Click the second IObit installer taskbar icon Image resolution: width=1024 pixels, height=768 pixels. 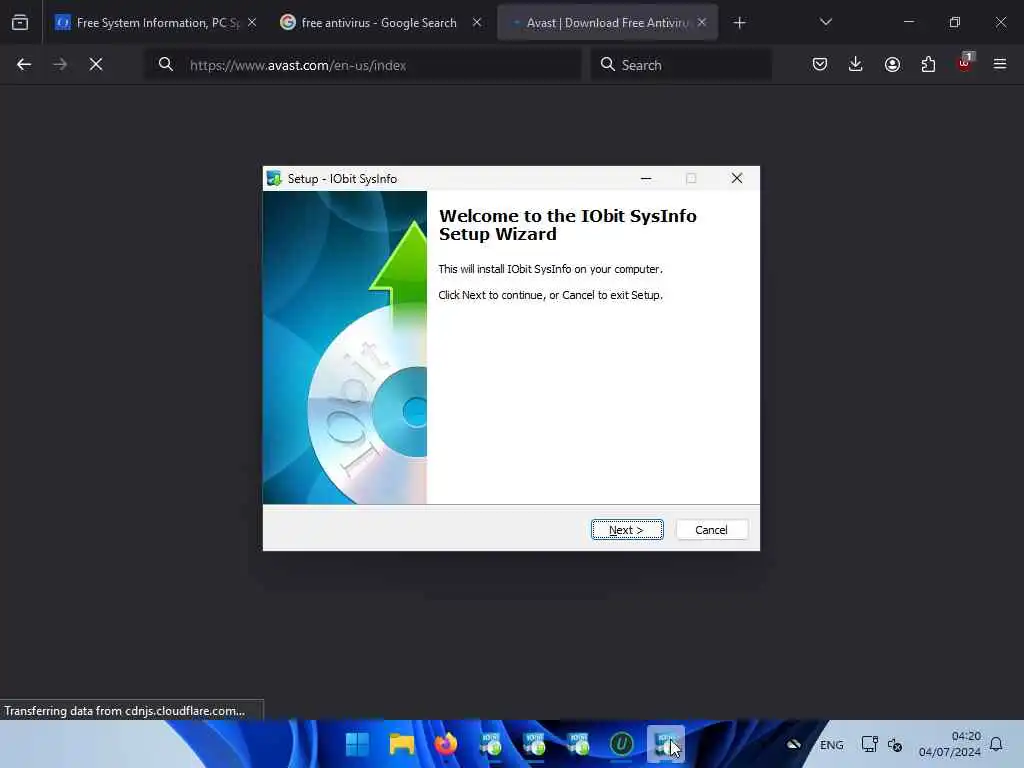(x=534, y=744)
